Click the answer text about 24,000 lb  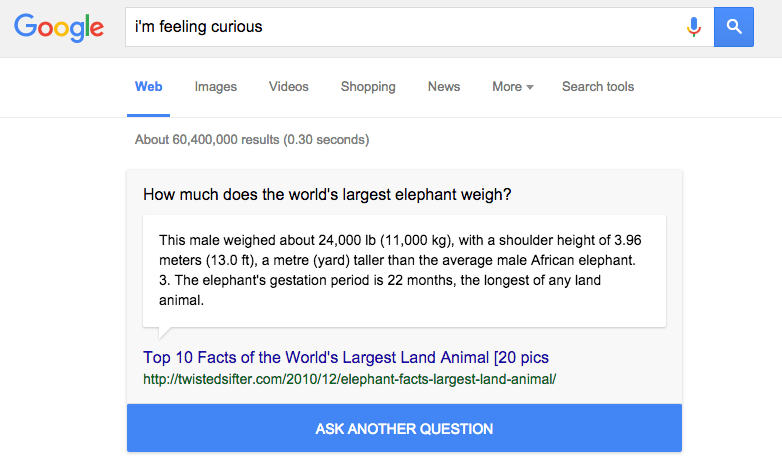[400, 250]
